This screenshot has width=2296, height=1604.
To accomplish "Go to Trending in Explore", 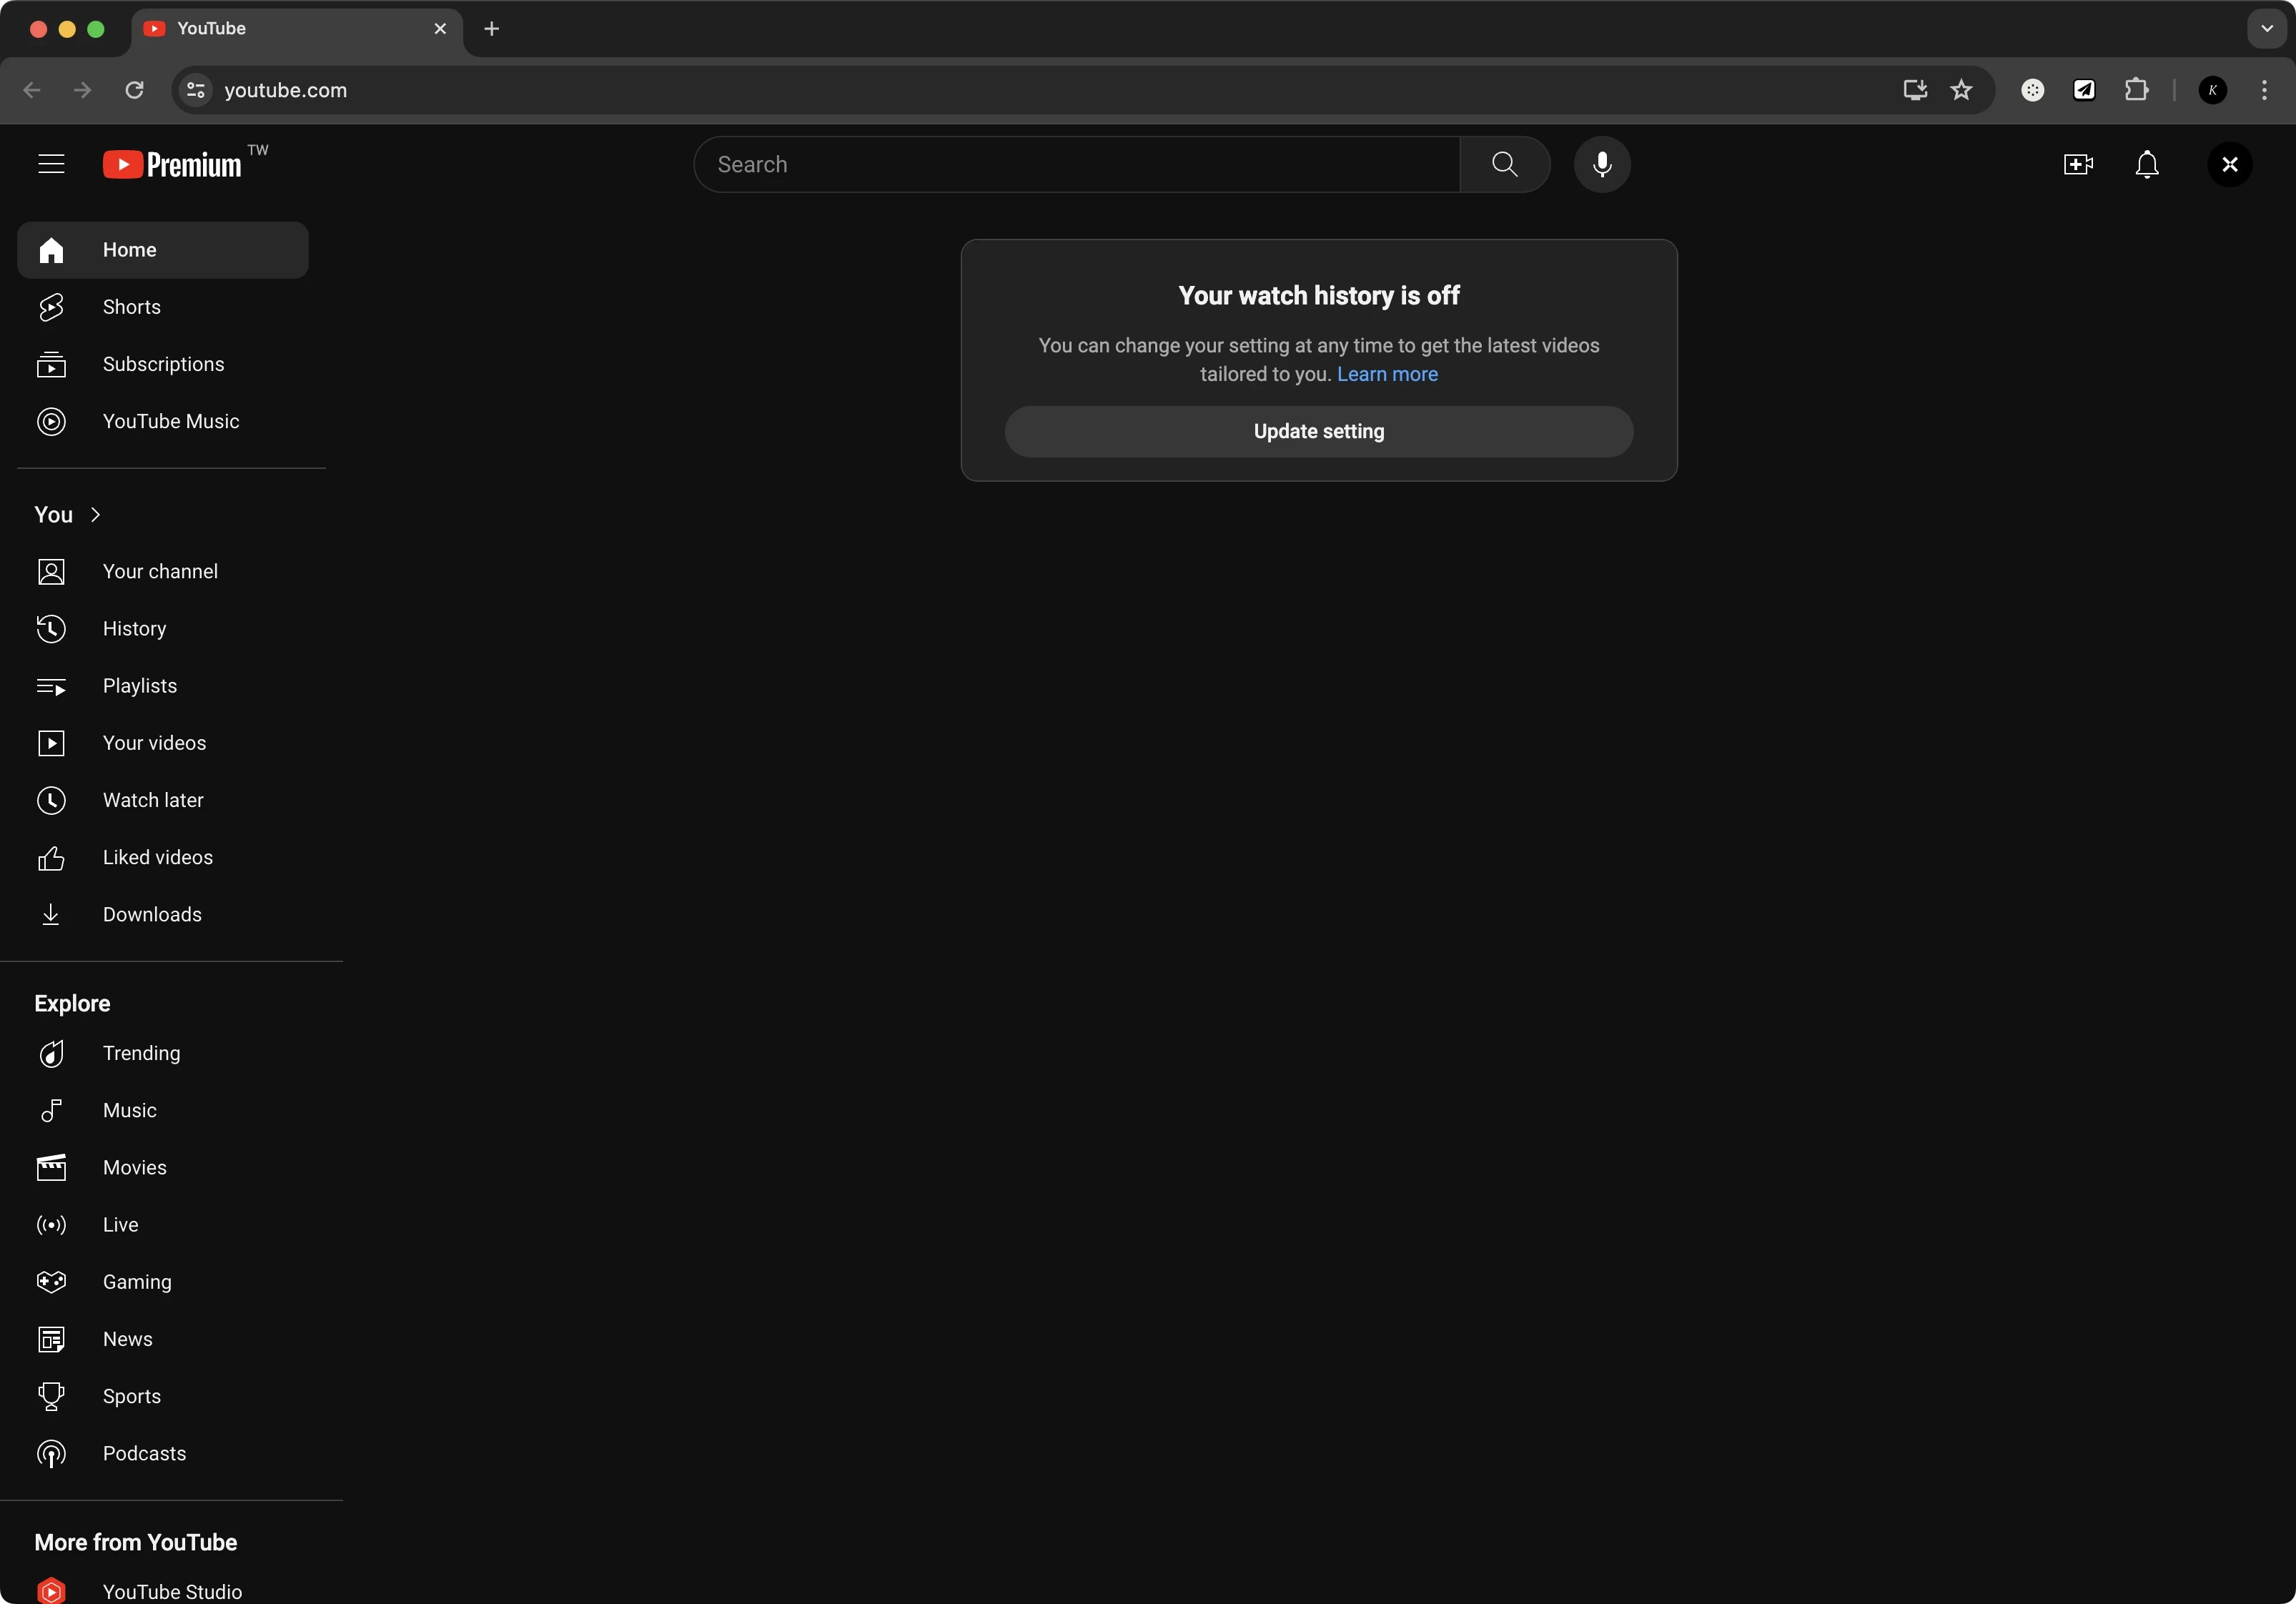I will pos(141,1053).
